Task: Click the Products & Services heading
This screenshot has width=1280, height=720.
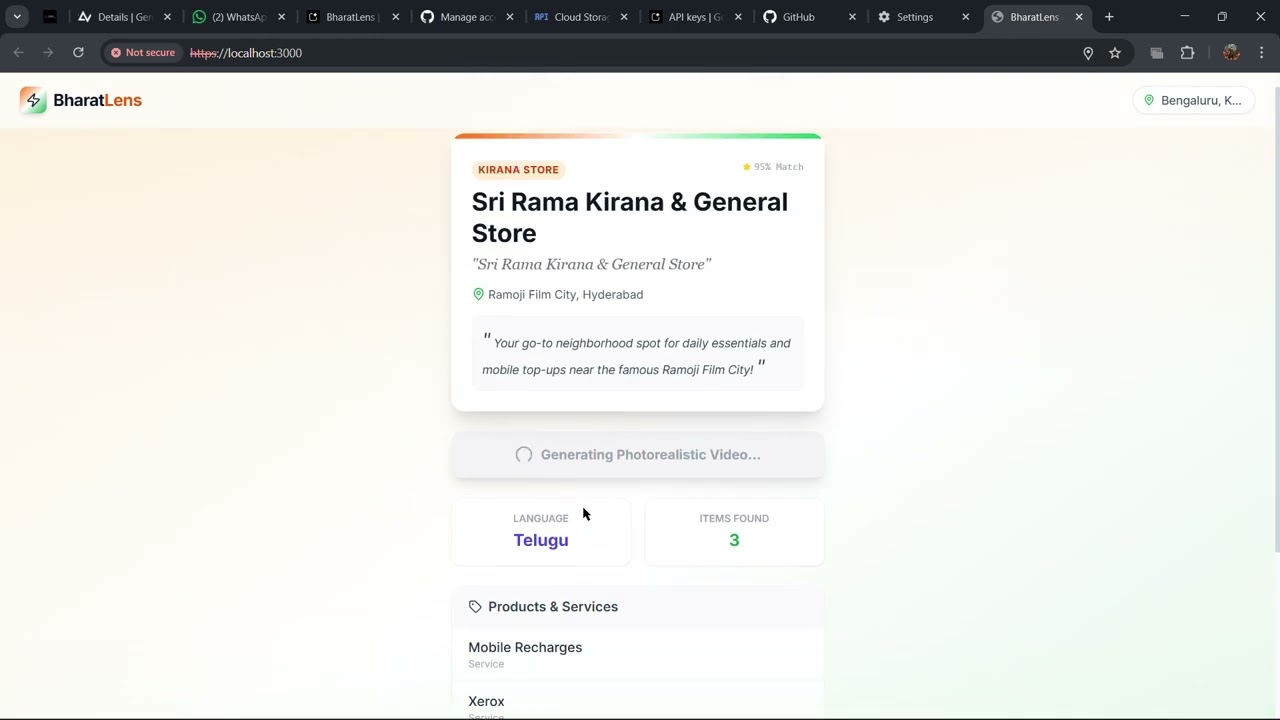Action: pos(553,607)
